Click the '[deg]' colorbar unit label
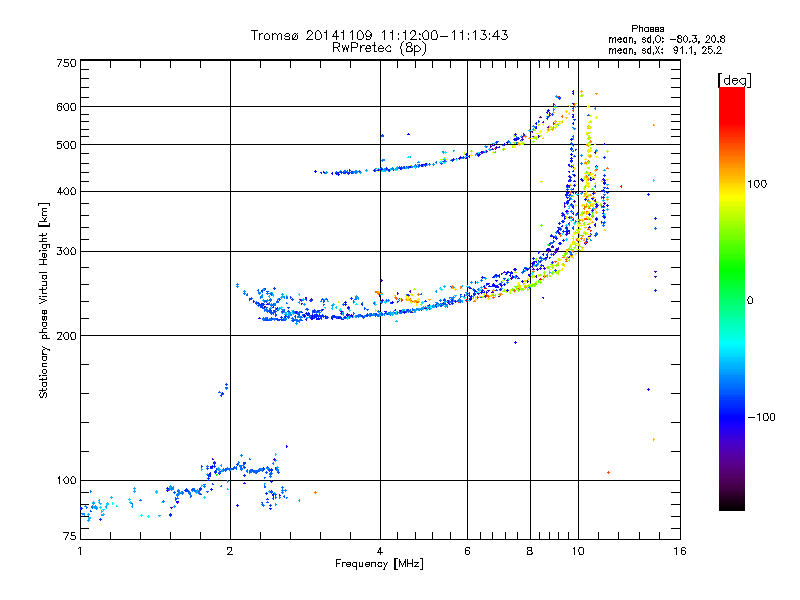Screen dimensions: 800x600 point(734,80)
